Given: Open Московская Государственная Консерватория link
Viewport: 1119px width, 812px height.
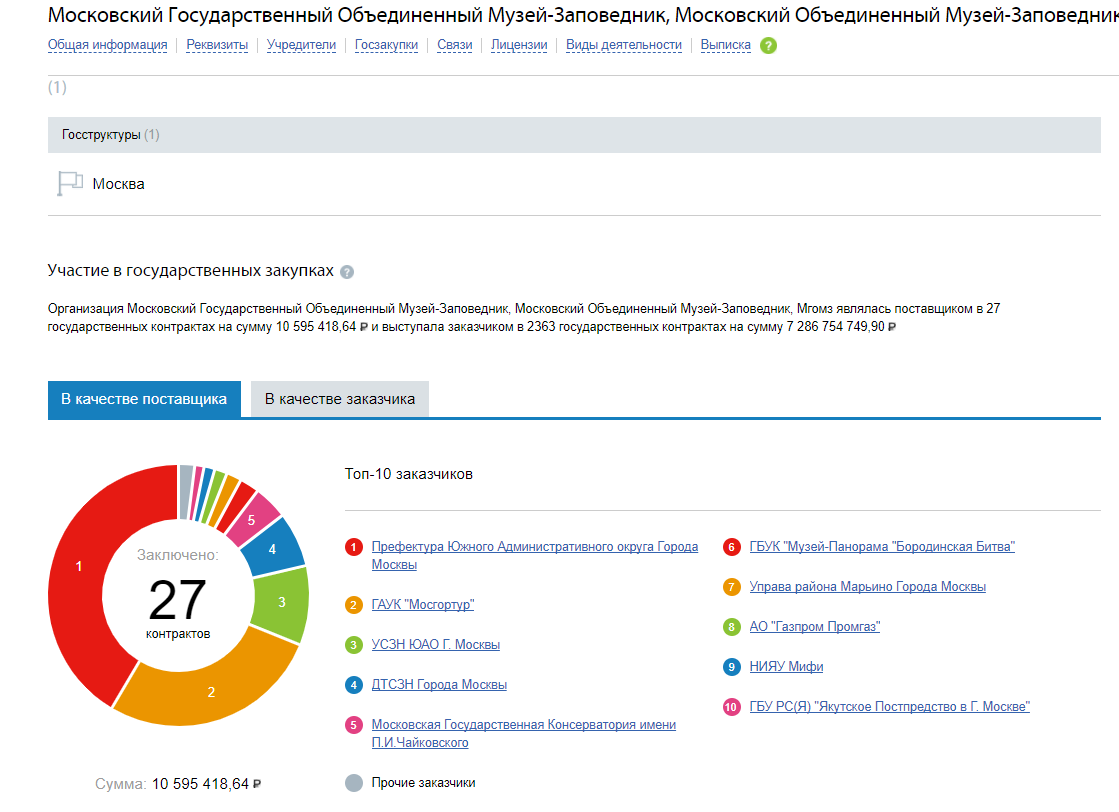Looking at the screenshot, I should (x=524, y=734).
